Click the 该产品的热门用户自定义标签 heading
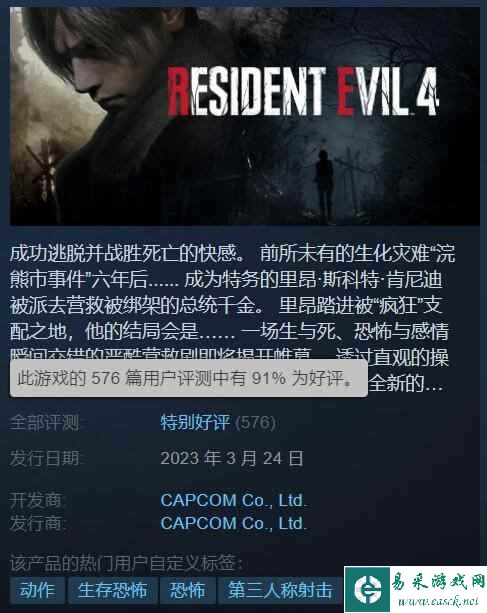The width and height of the screenshot is (487, 613). tap(127, 563)
